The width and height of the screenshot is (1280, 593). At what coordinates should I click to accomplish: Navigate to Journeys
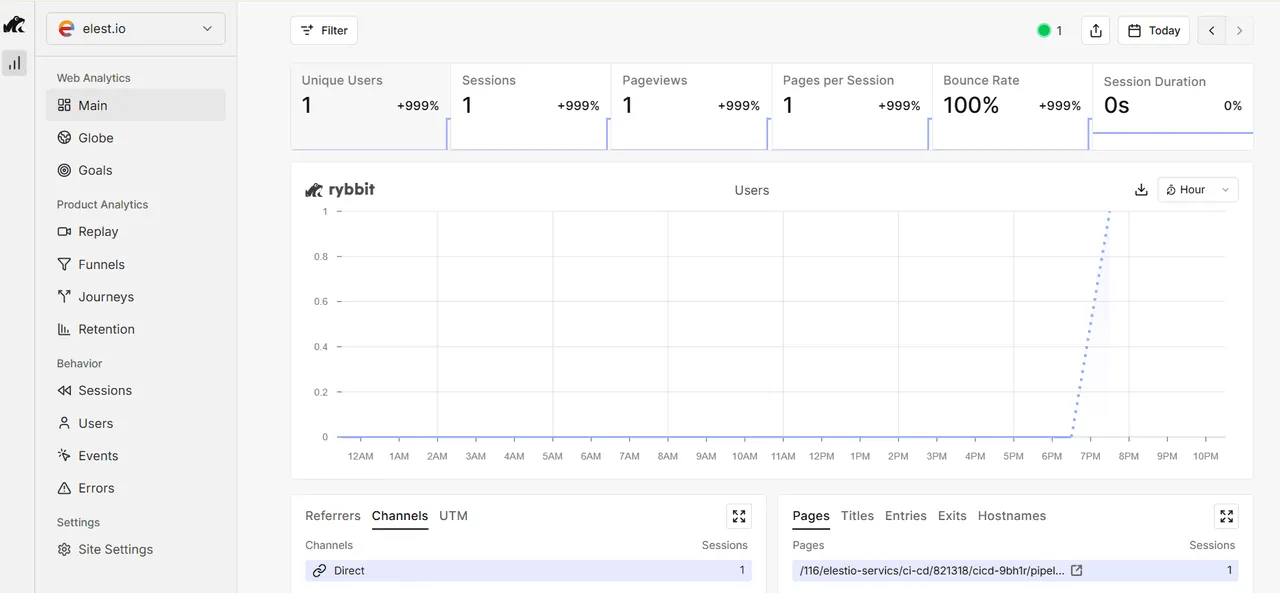point(135,296)
